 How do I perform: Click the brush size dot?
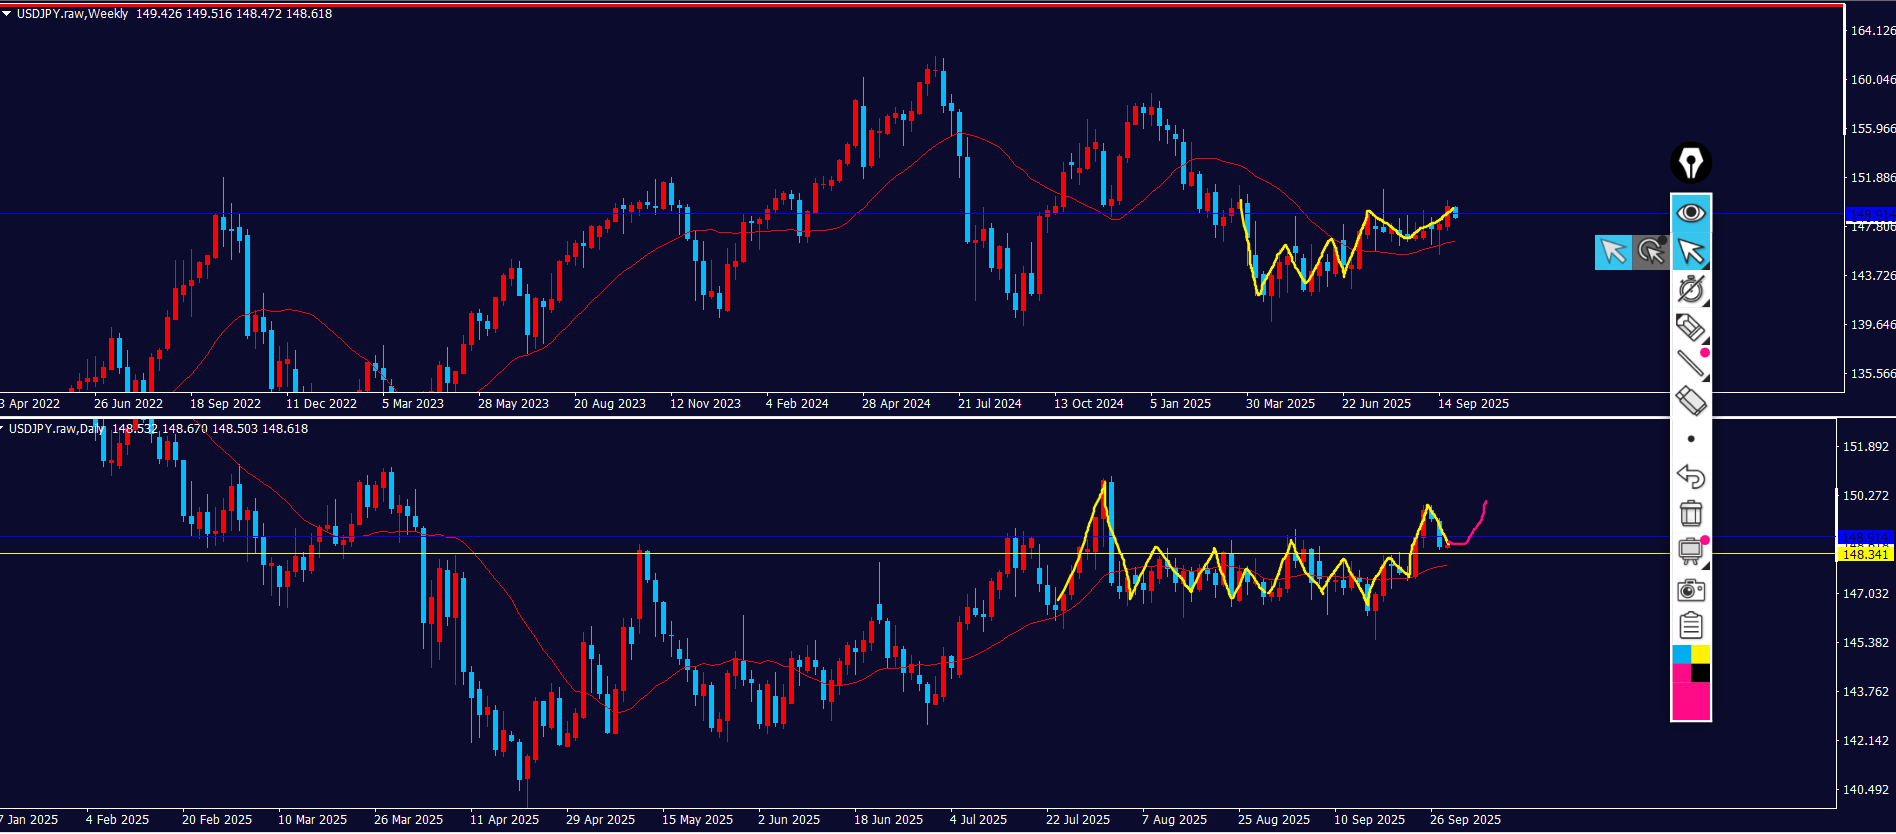click(1690, 439)
